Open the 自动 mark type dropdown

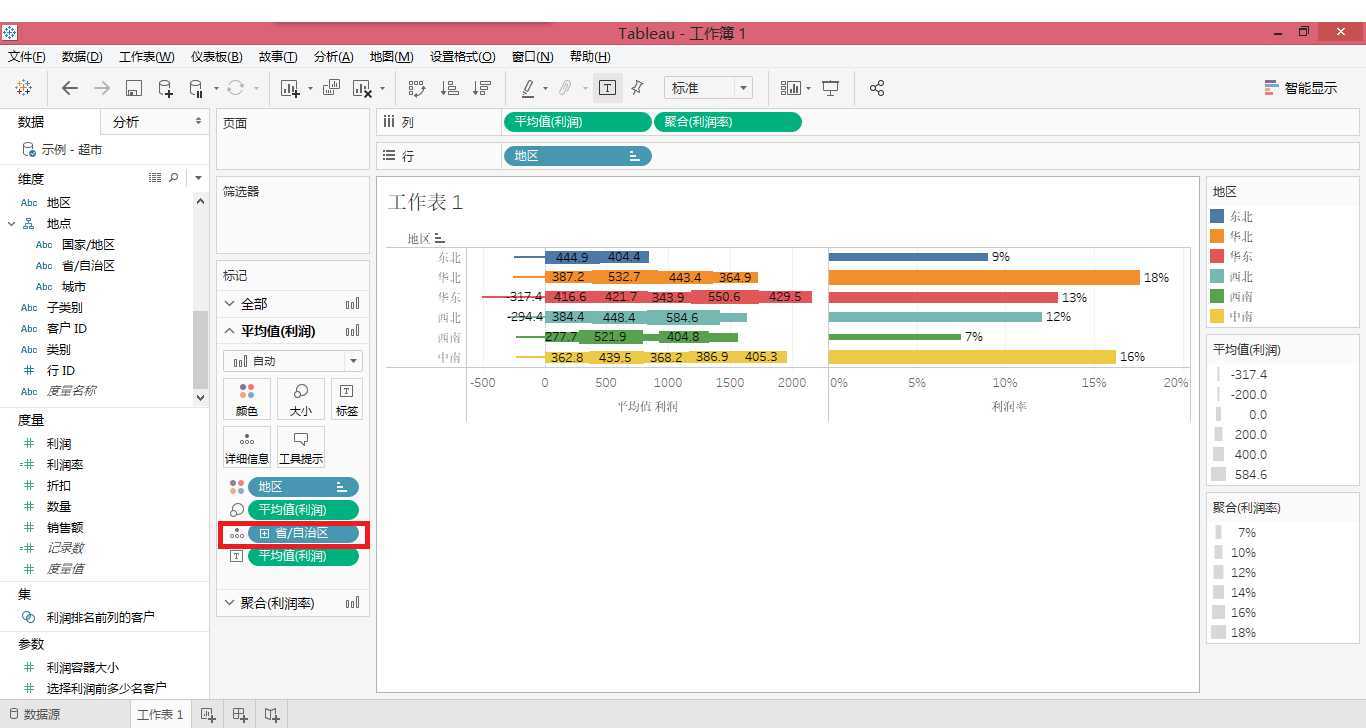[293, 361]
